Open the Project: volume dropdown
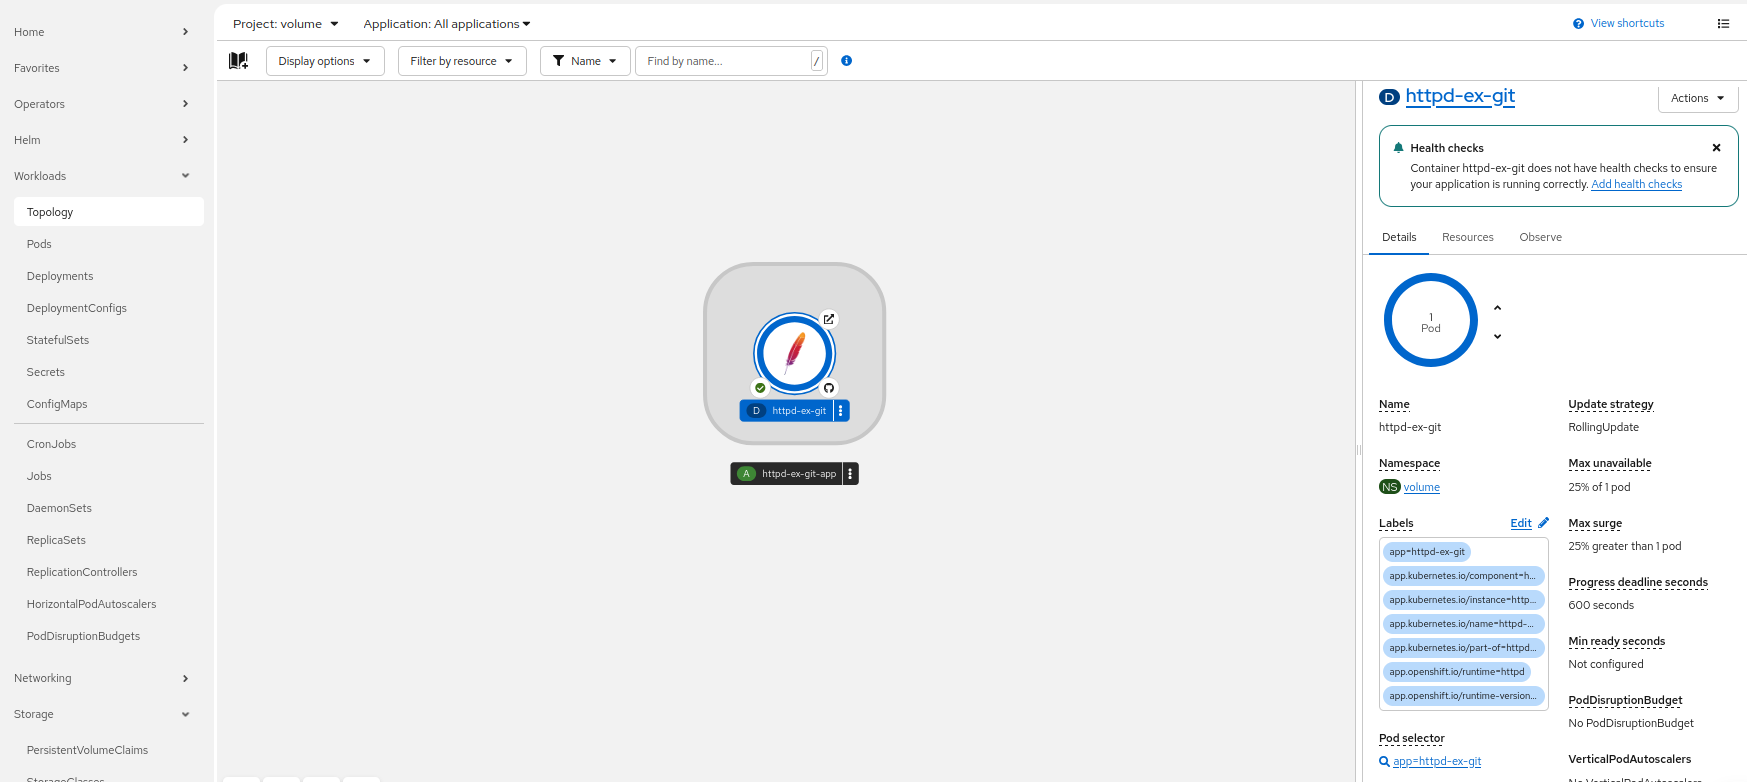Viewport: 1747px width, 782px height. click(285, 24)
